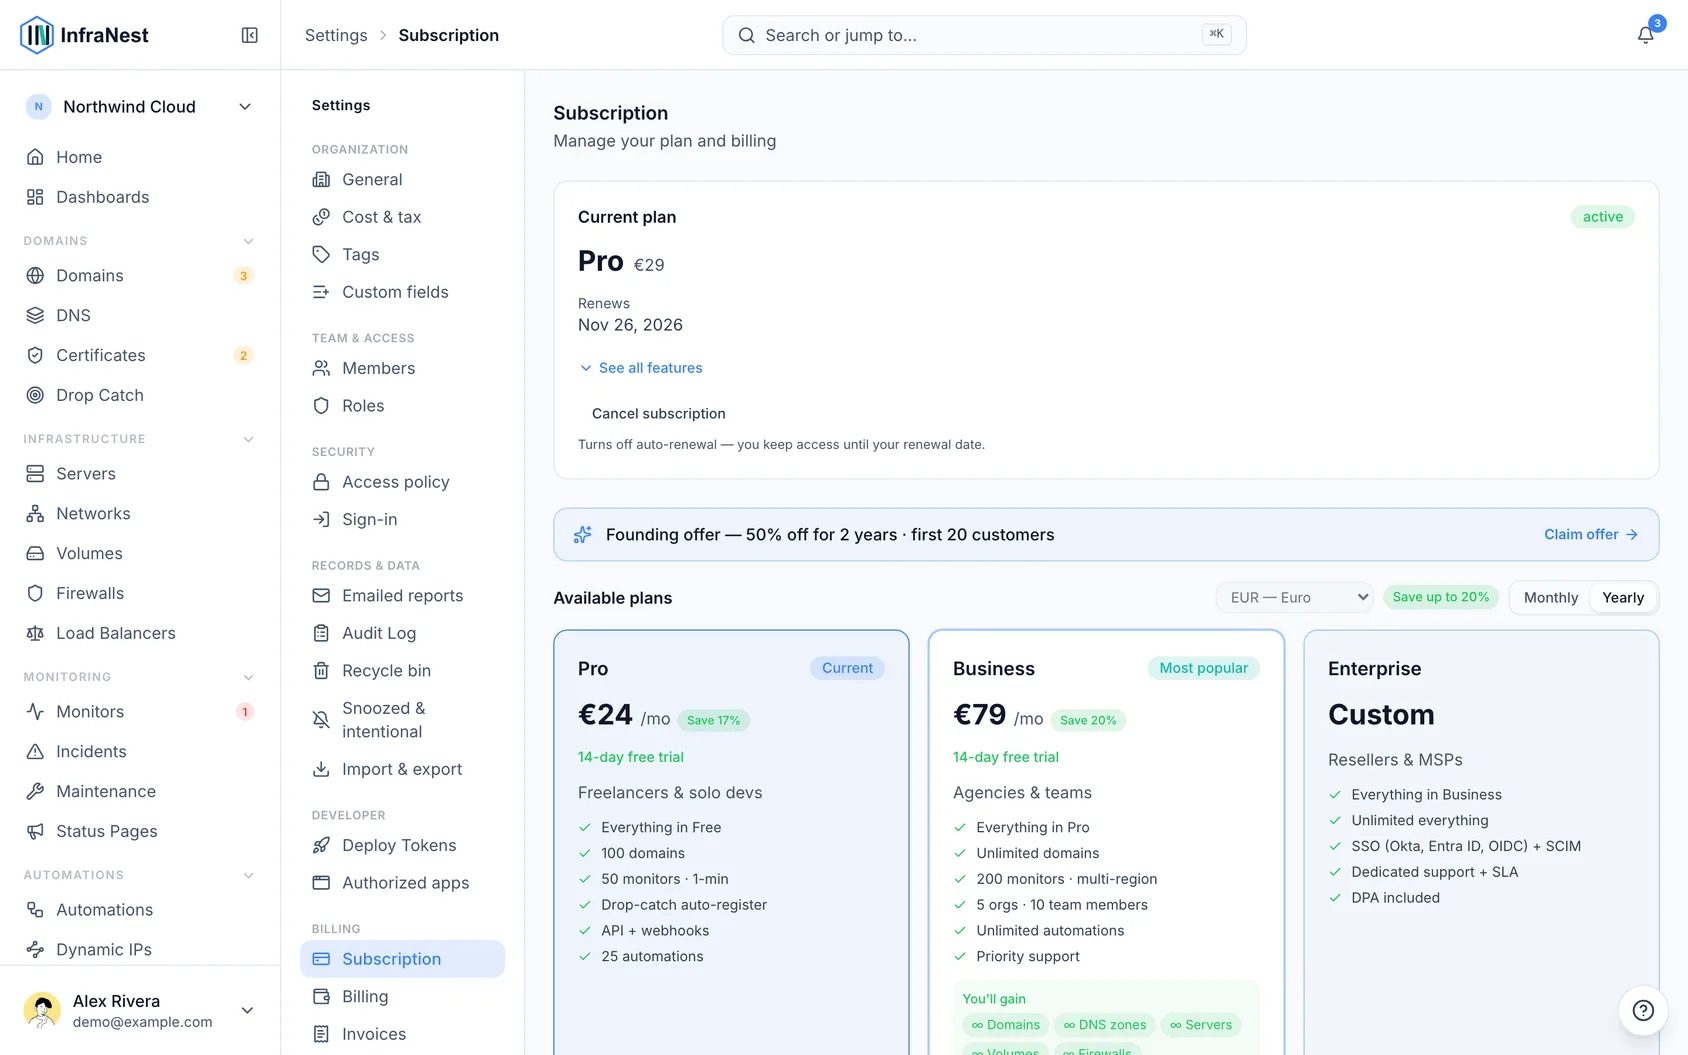Open the Alex Rivera account menu
Viewport: 1688px width, 1055px height.
tap(140, 1010)
